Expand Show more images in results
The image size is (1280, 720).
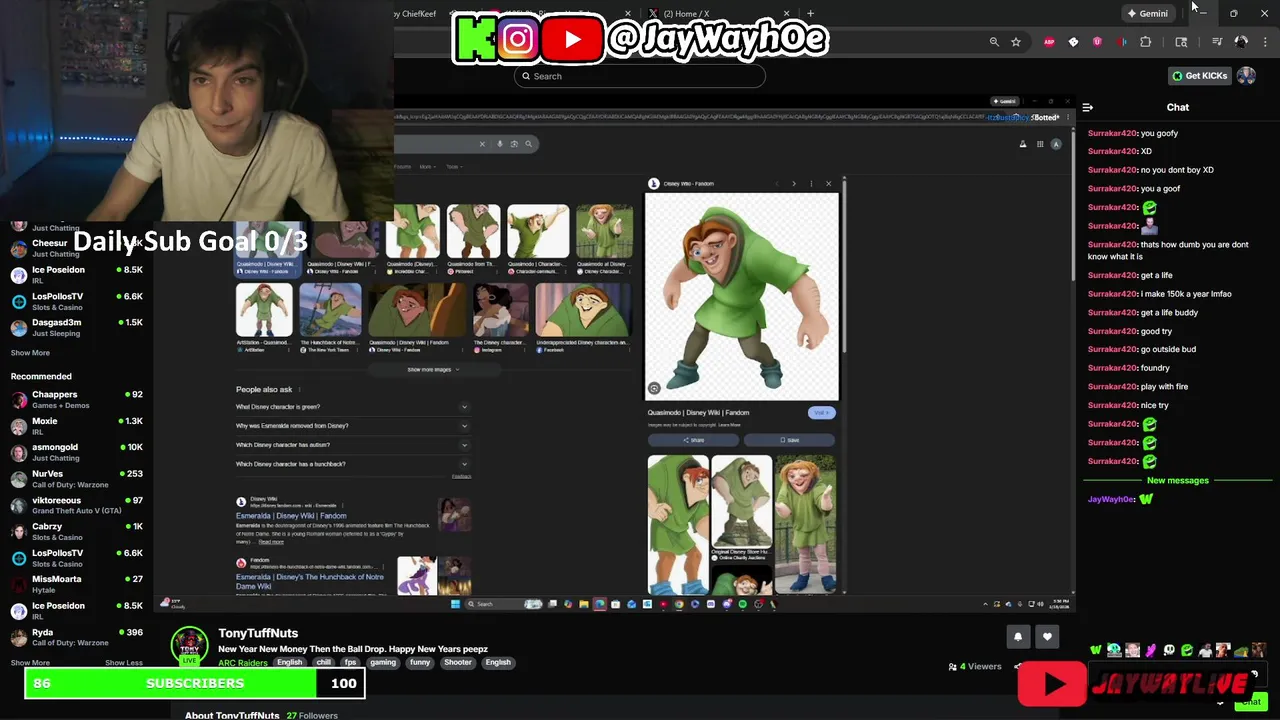433,370
